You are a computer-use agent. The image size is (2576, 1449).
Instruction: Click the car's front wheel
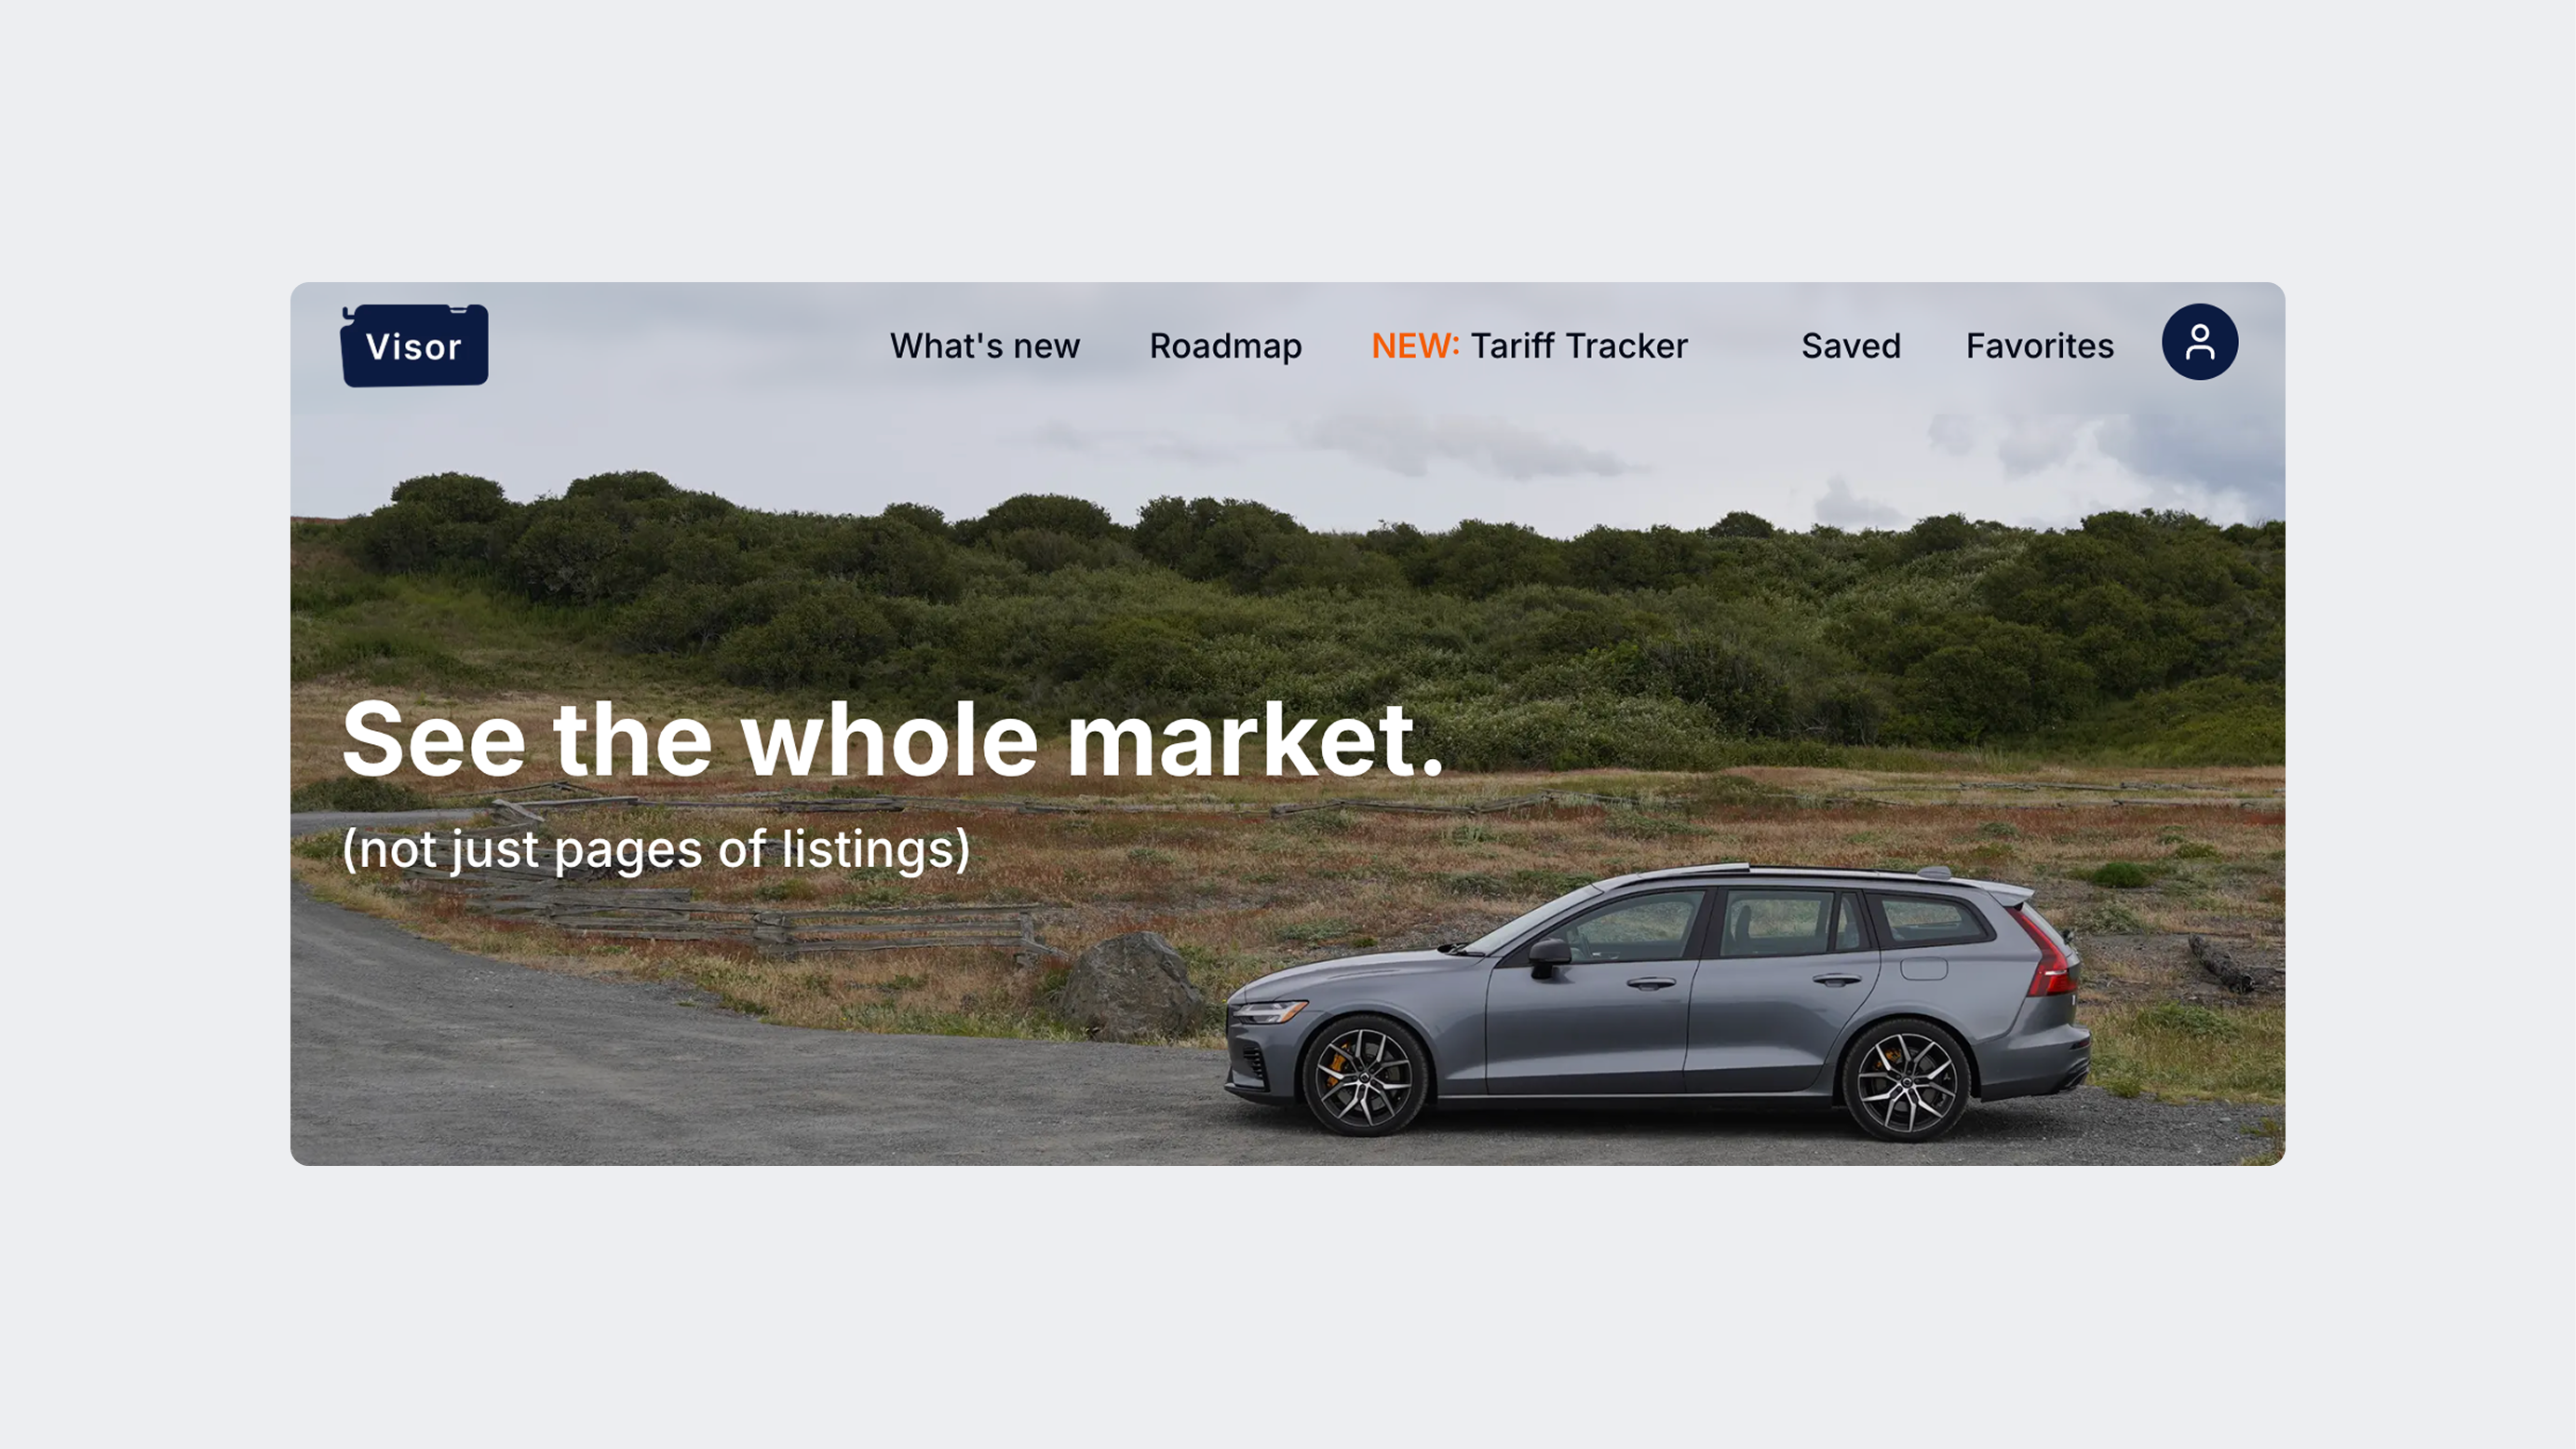click(x=1364, y=1076)
